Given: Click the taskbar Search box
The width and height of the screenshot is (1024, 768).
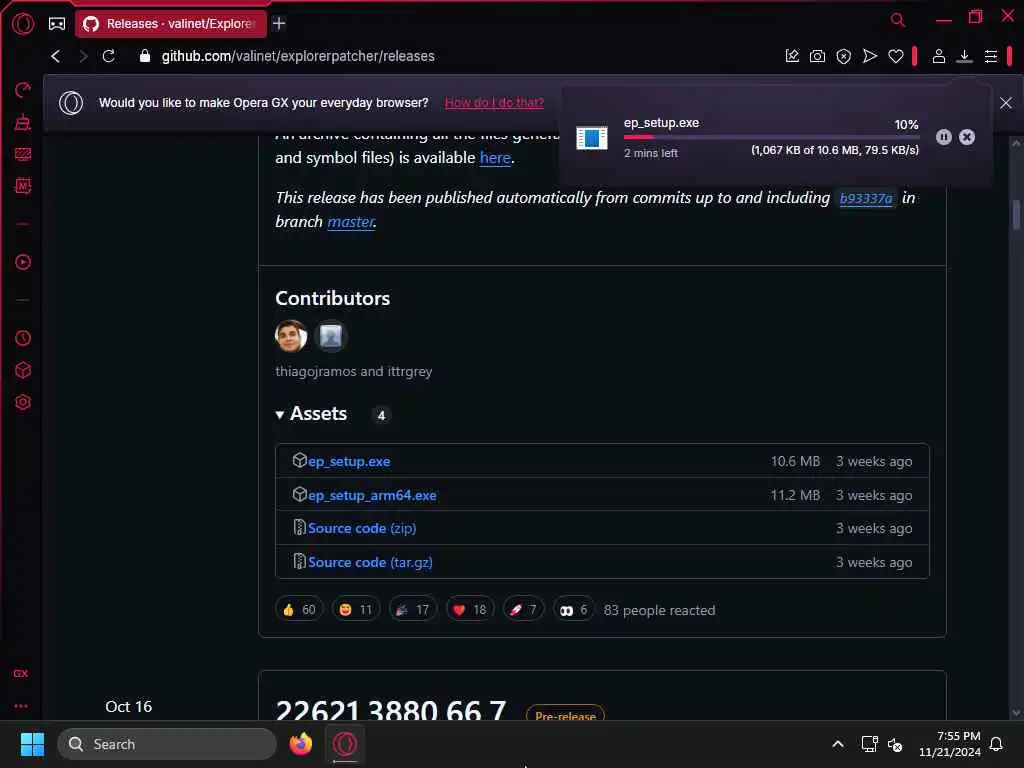Looking at the screenshot, I should [x=167, y=744].
